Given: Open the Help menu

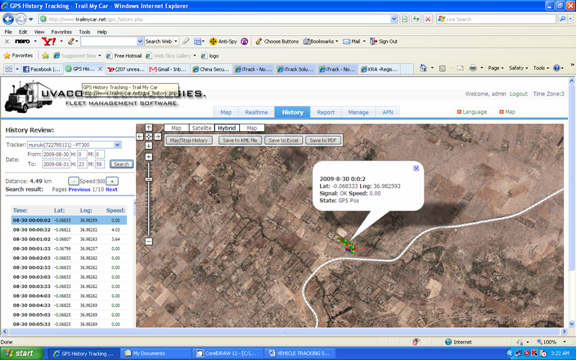Looking at the screenshot, I should (102, 32).
